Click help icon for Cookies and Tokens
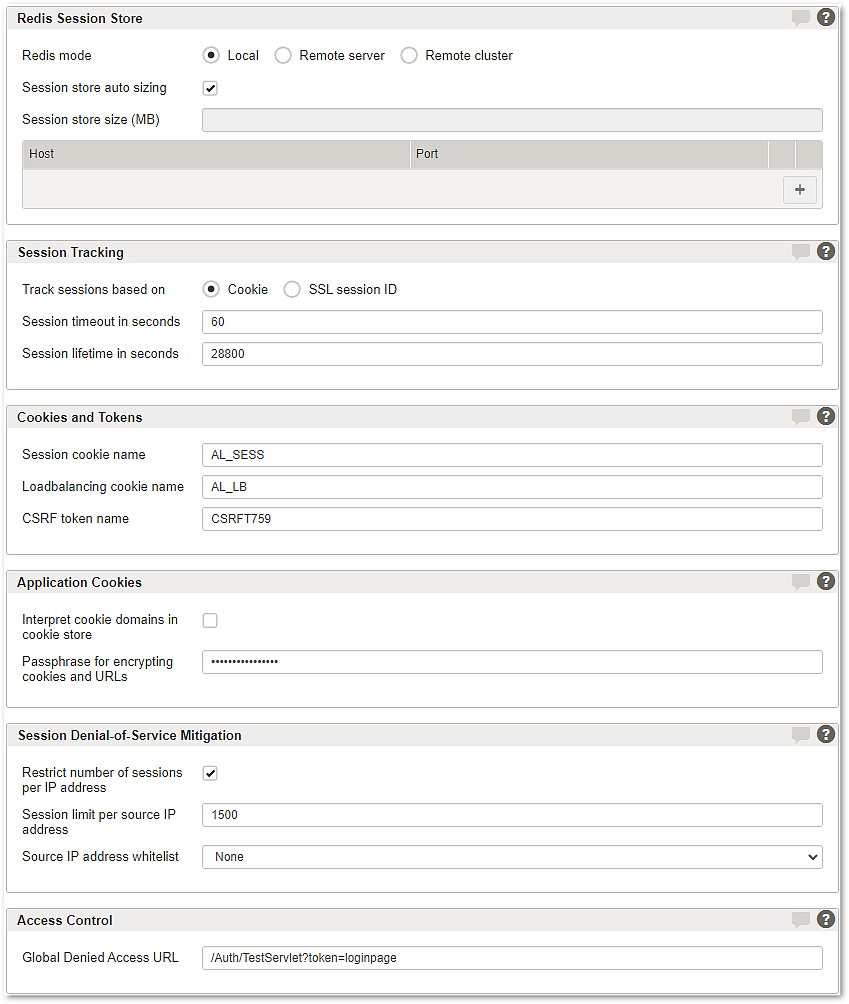849x1004 pixels. pos(825,417)
